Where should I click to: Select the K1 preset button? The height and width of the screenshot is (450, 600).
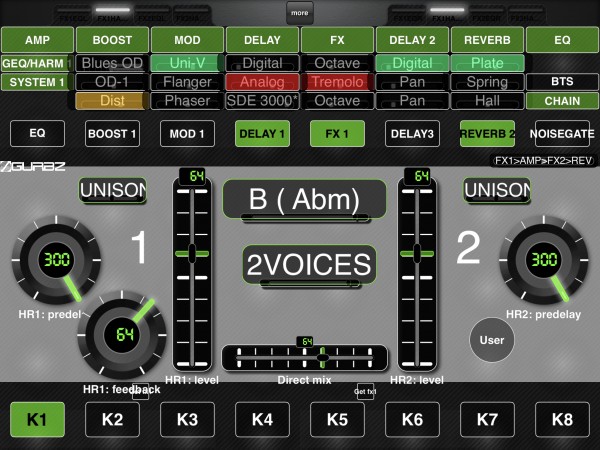(x=37, y=419)
